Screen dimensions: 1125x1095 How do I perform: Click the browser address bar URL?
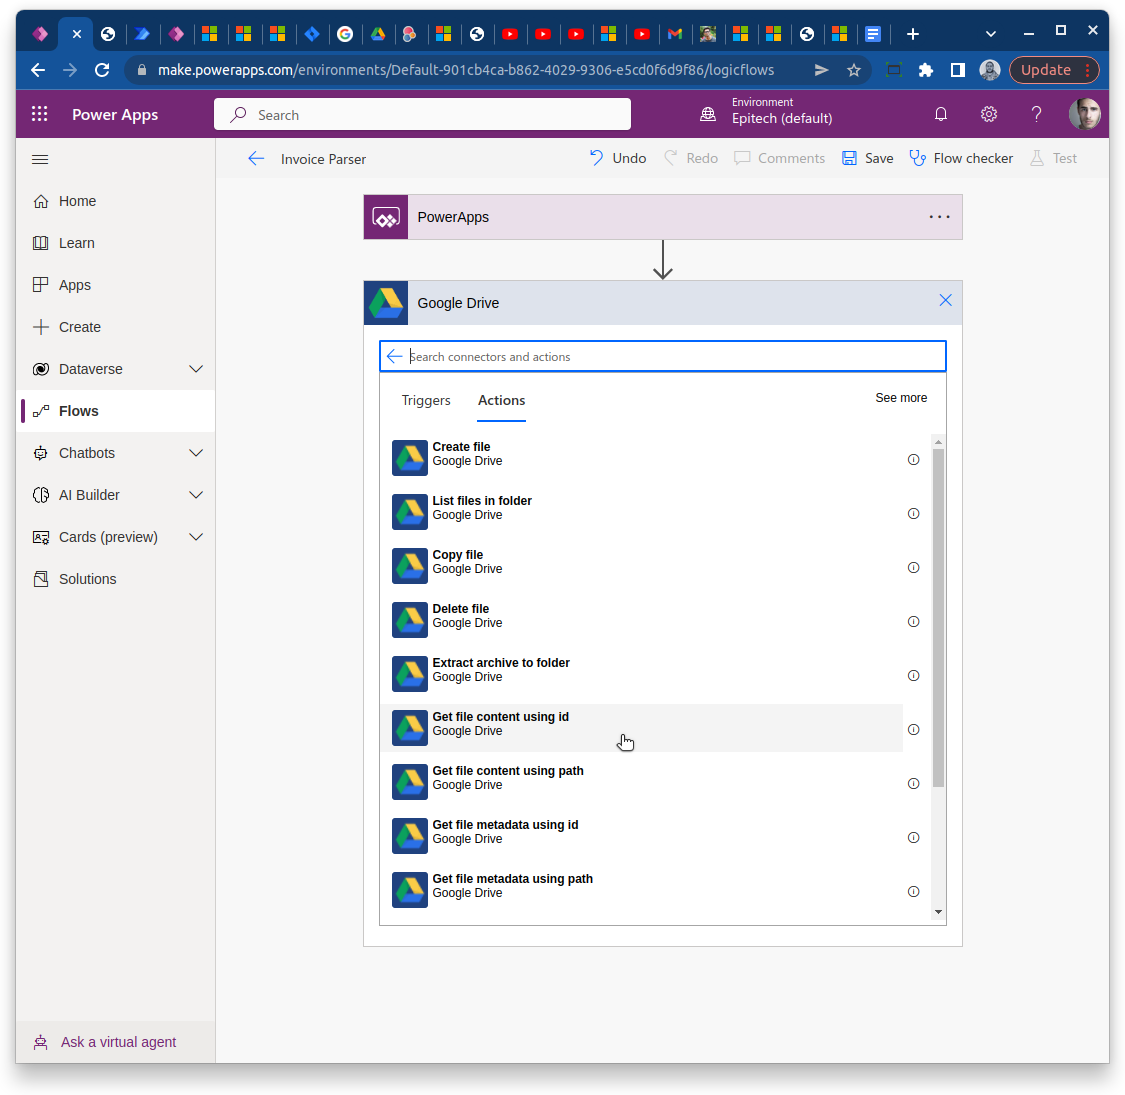466,70
